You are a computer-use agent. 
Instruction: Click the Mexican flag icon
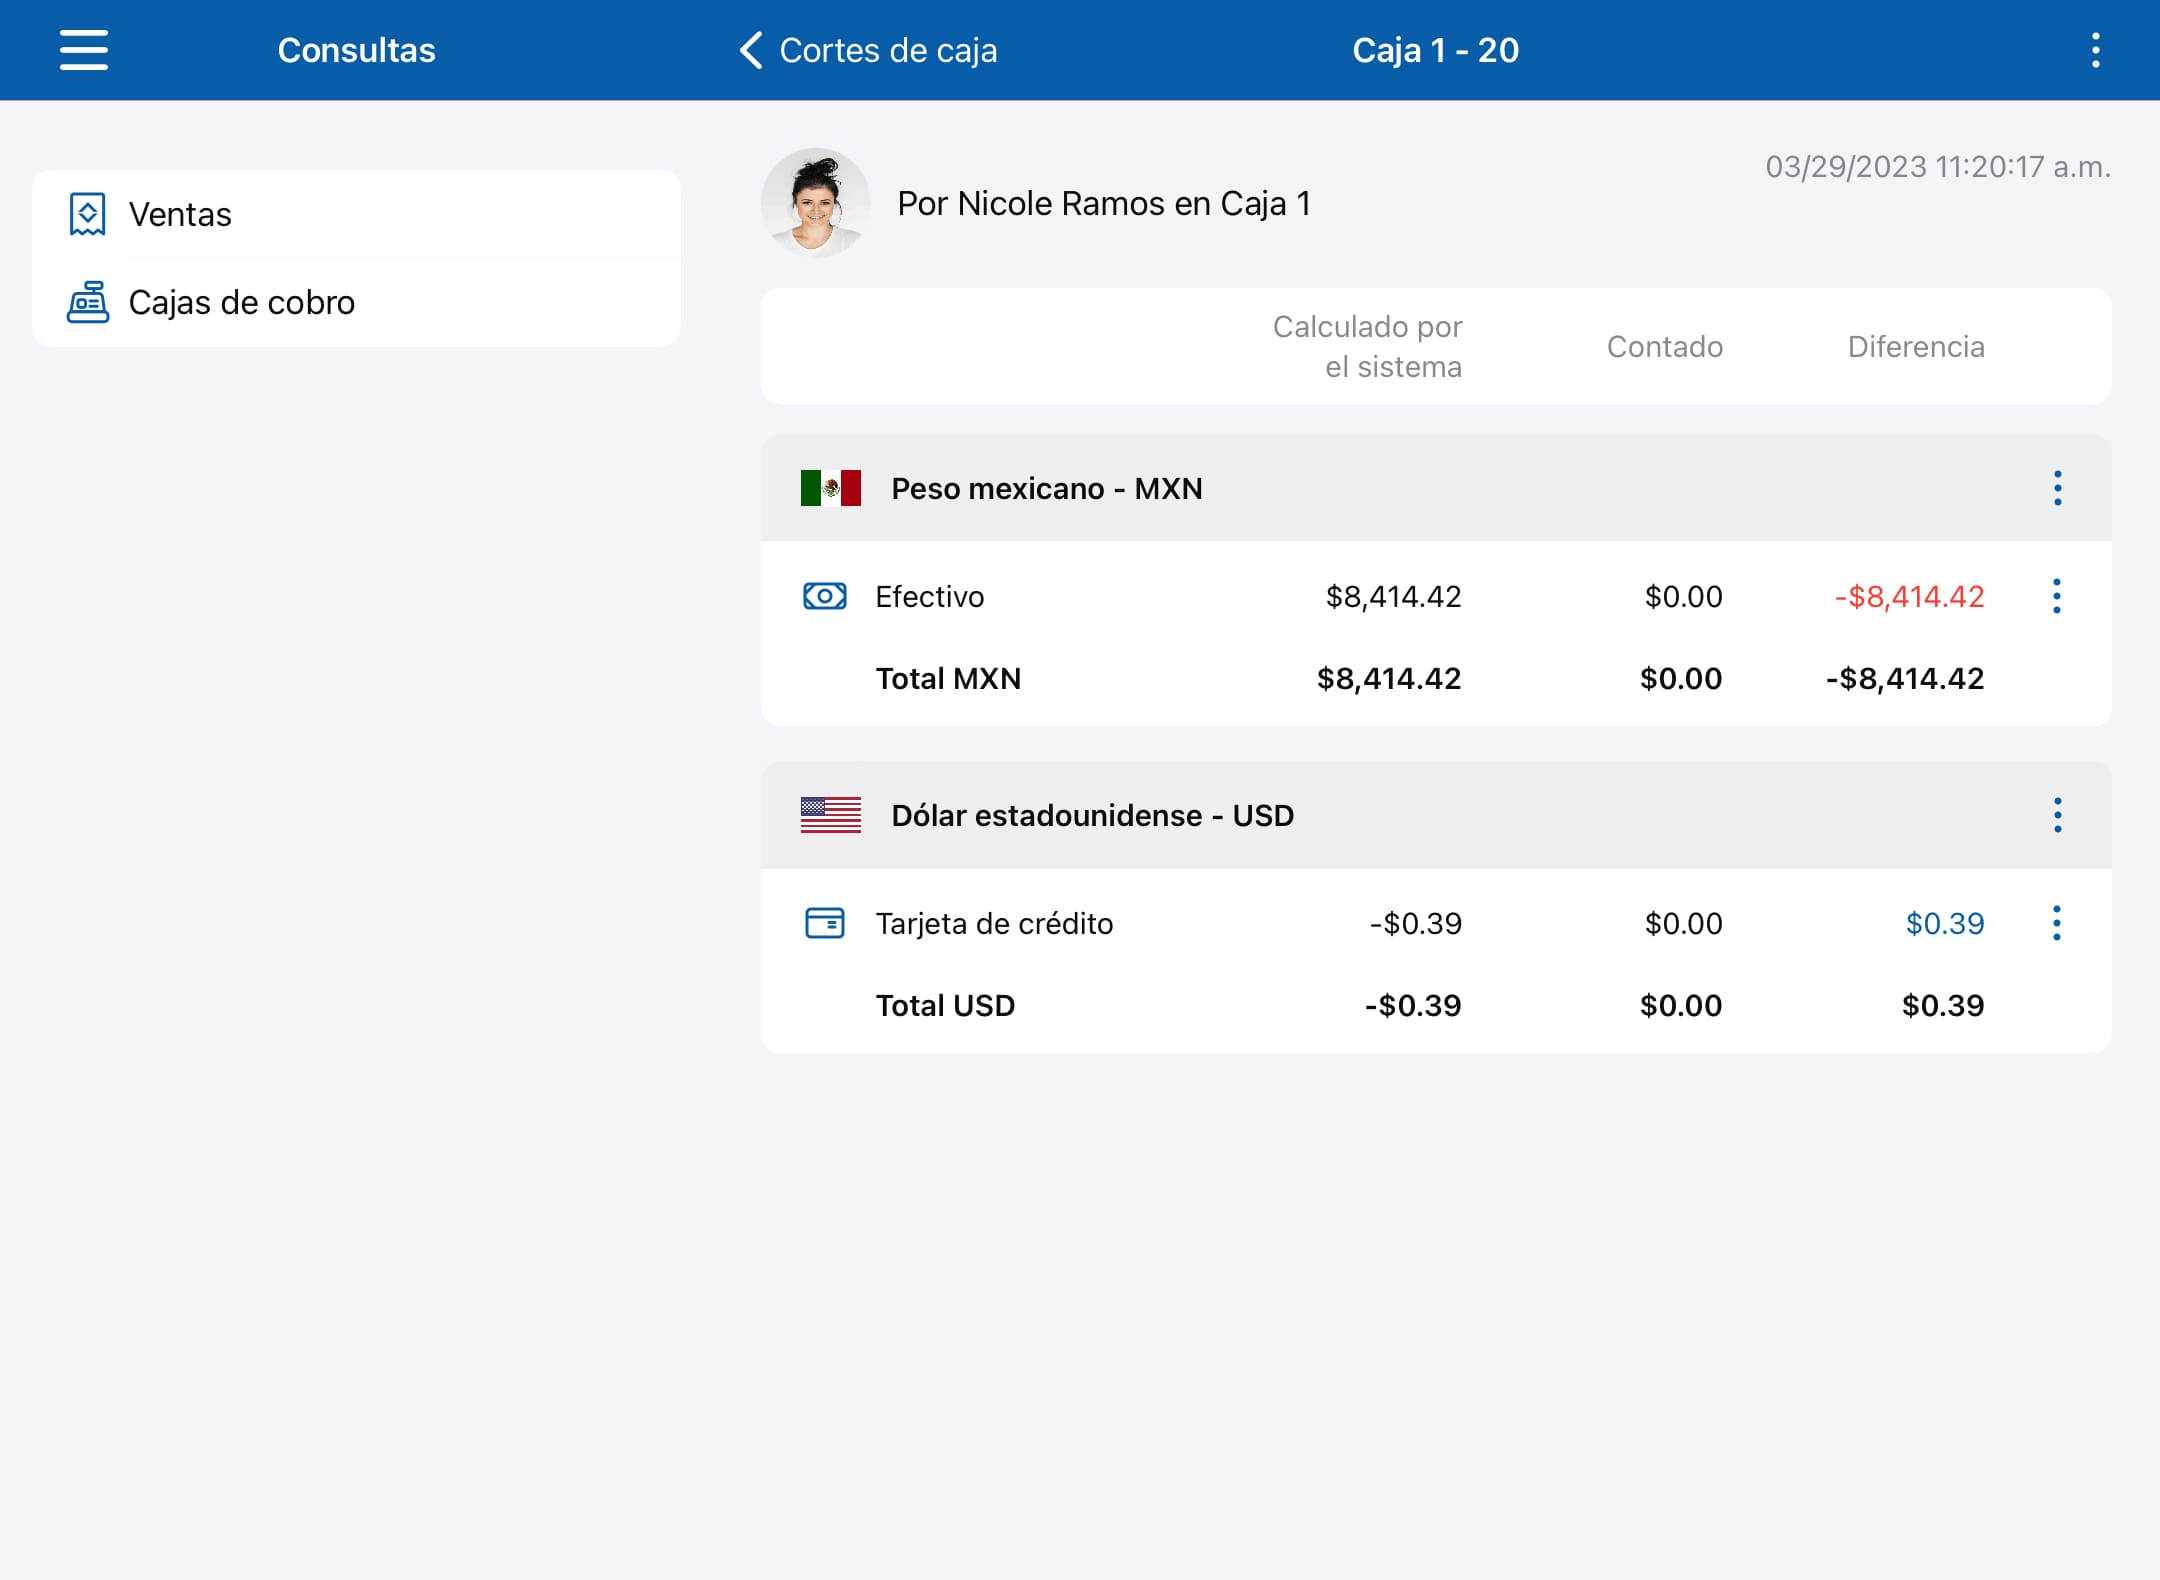coord(830,488)
